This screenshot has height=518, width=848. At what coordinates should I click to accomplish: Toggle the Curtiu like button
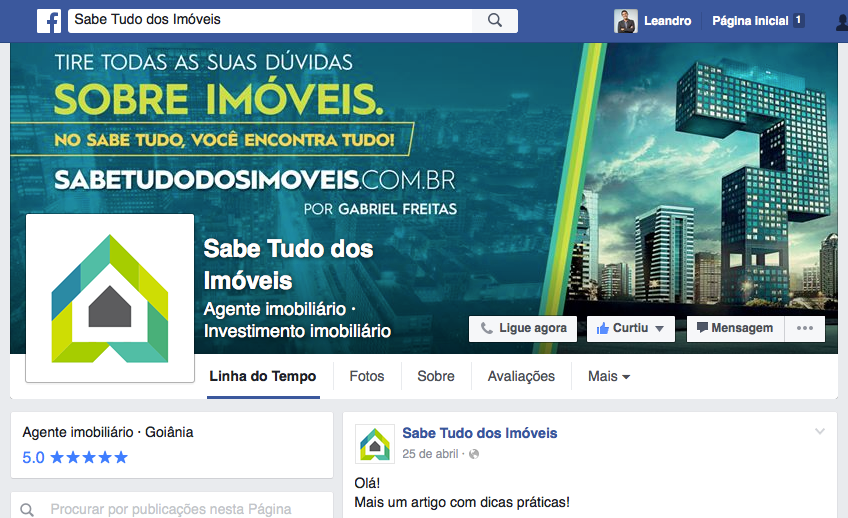(x=621, y=328)
